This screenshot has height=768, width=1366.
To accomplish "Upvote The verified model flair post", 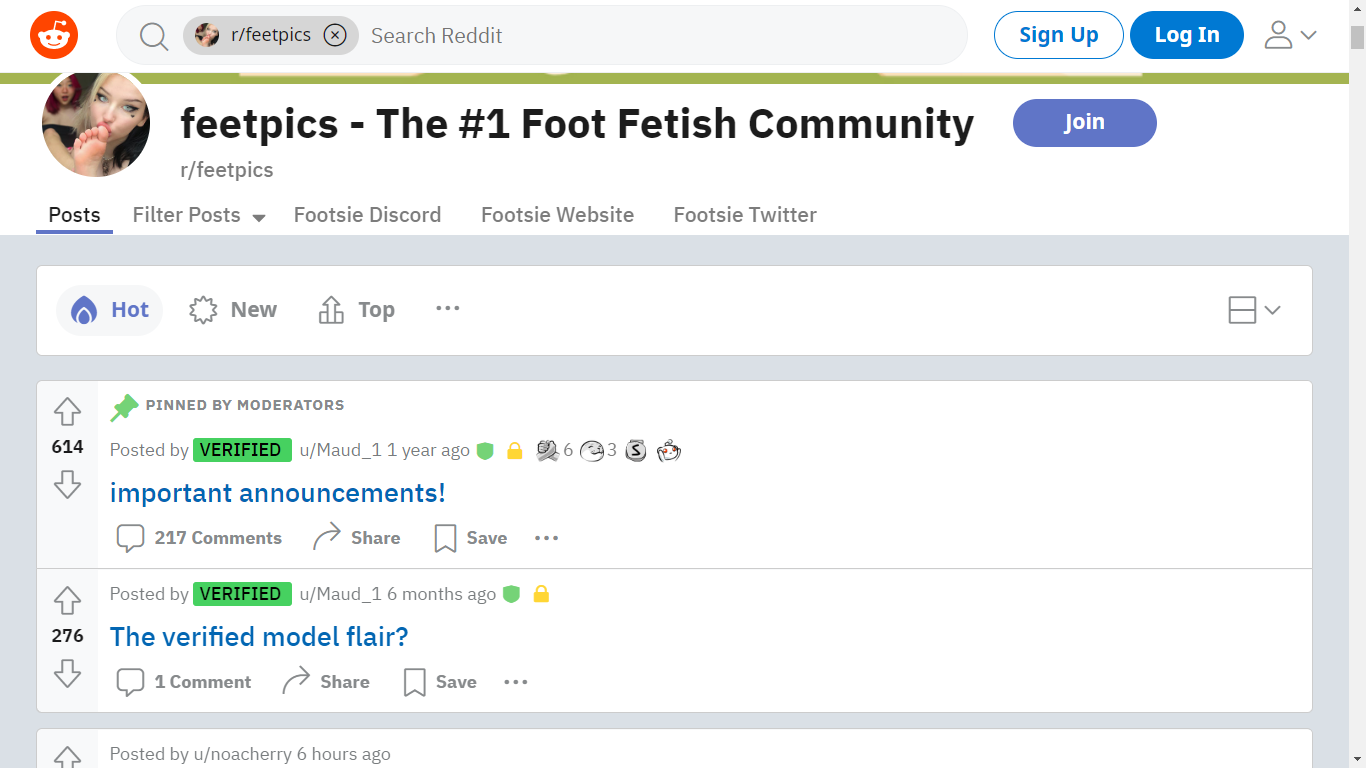I will (x=67, y=600).
